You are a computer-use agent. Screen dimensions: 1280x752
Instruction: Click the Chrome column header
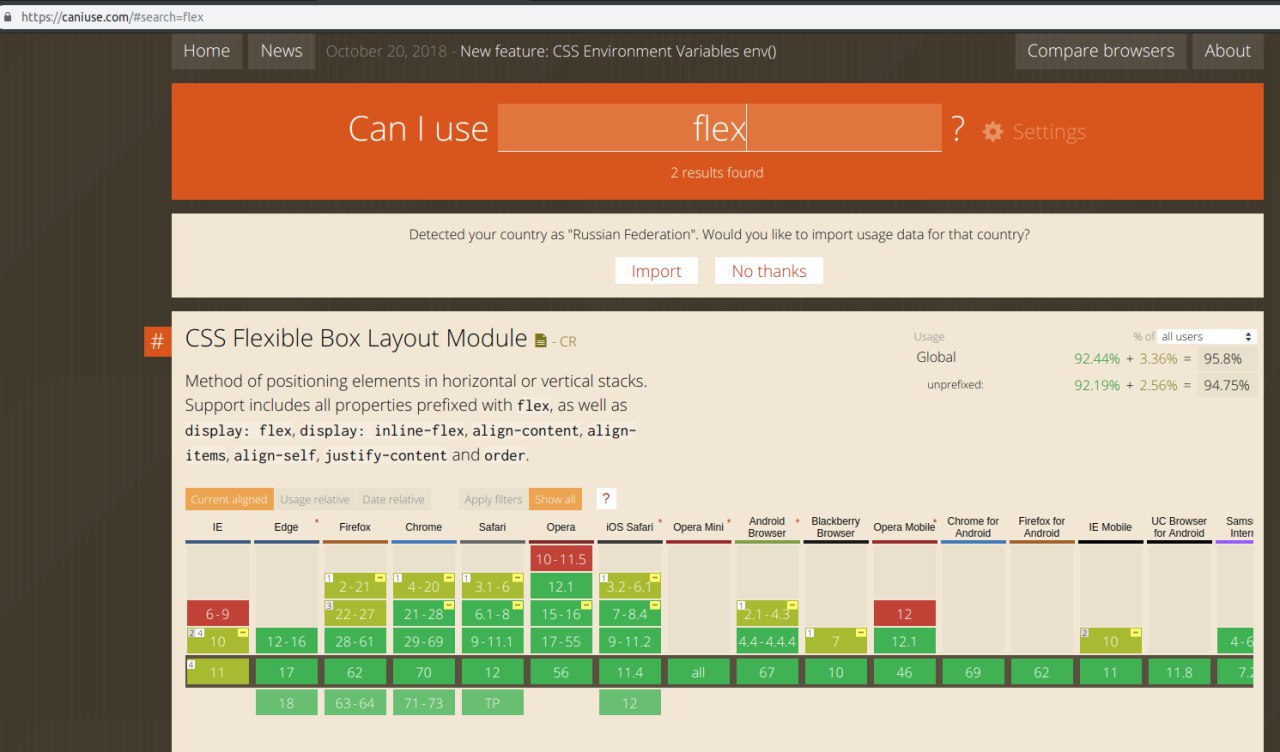pyautogui.click(x=424, y=527)
